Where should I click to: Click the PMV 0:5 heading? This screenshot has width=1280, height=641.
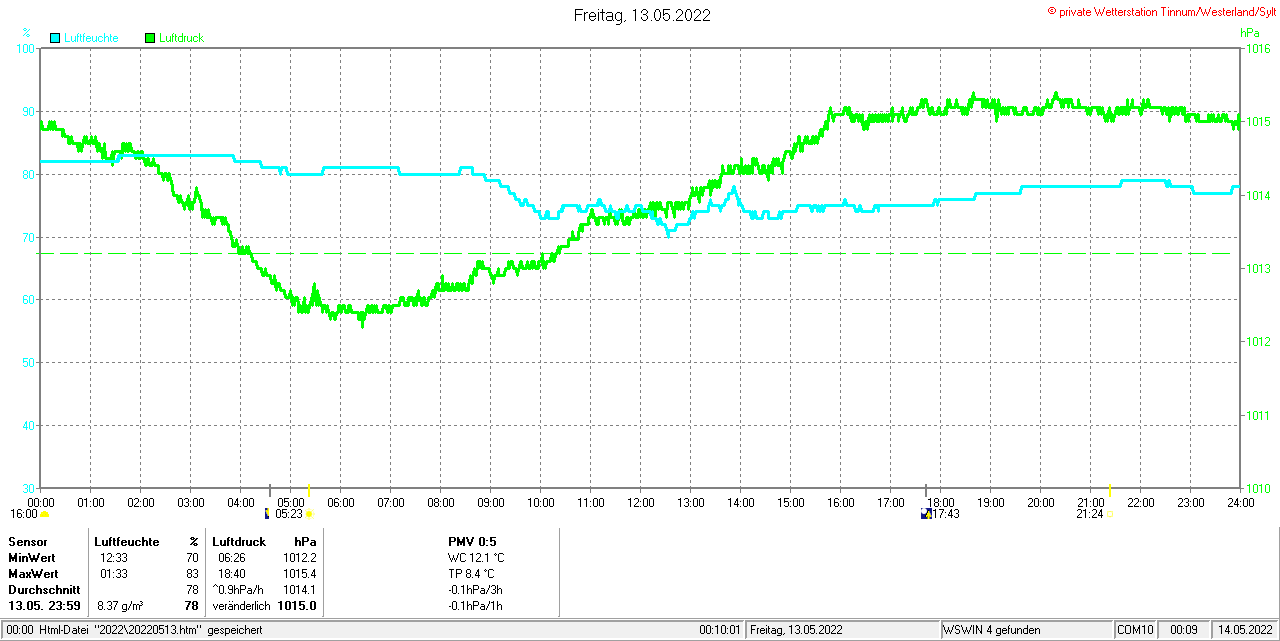click(x=472, y=541)
